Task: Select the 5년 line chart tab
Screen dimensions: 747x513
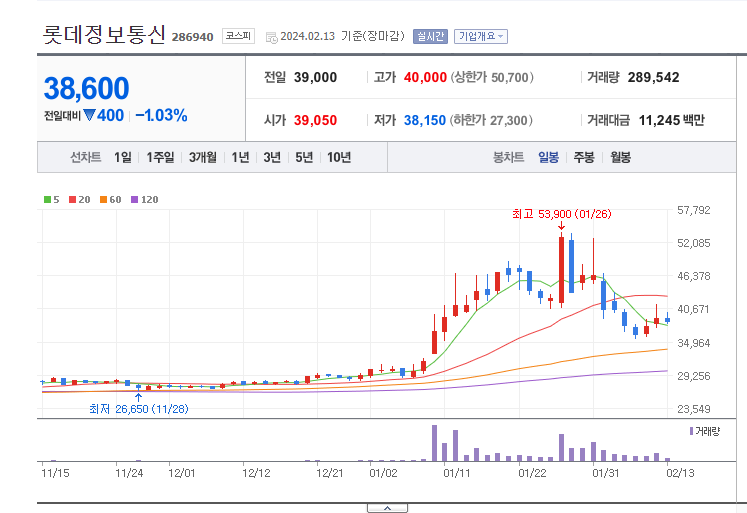Action: coord(304,157)
